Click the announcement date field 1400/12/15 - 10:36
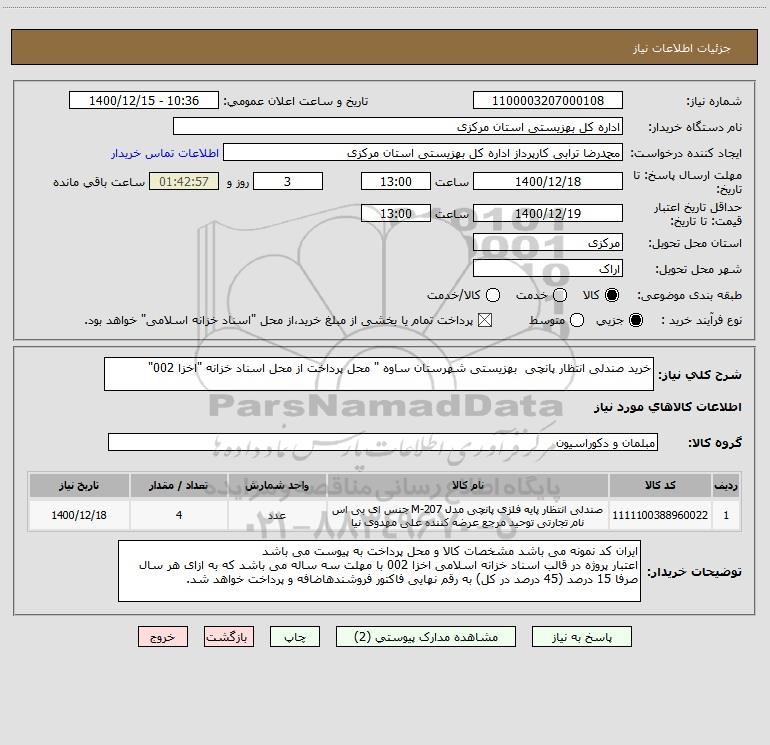This screenshot has height=745, width=770. 144,100
